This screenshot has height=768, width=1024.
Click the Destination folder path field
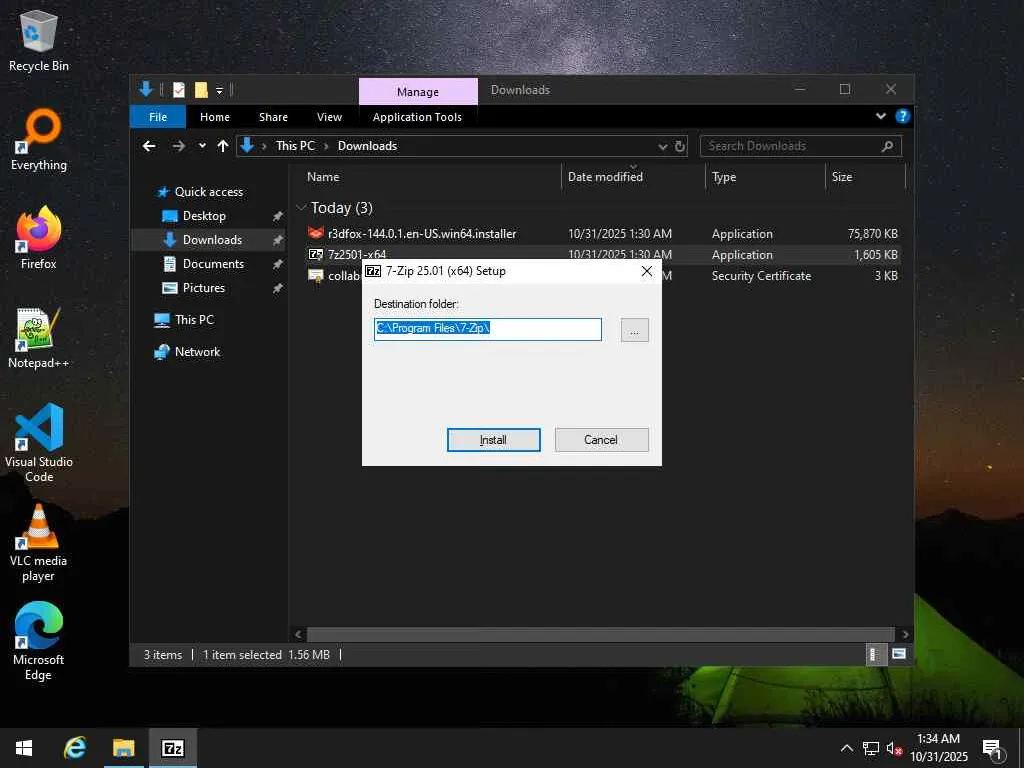(x=487, y=329)
